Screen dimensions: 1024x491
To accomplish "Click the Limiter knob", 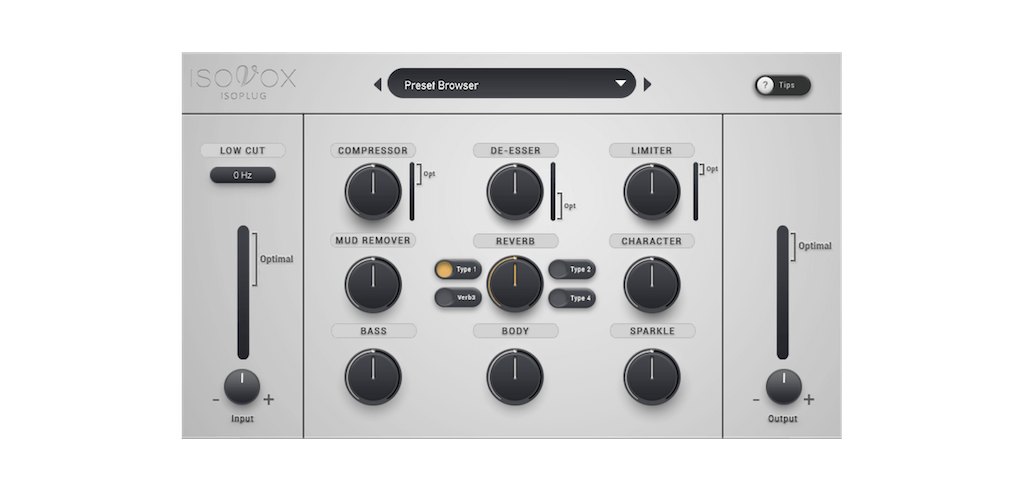I will pos(651,192).
